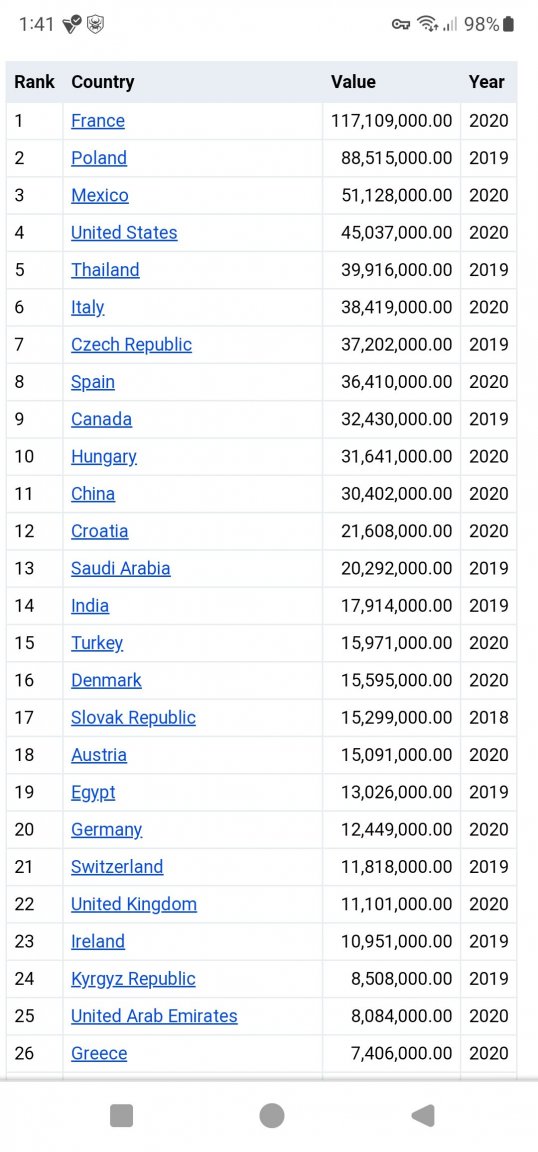Image resolution: width=538 pixels, height=1152 pixels.
Task: Open the Kyrgyz Republic link
Action: [133, 979]
